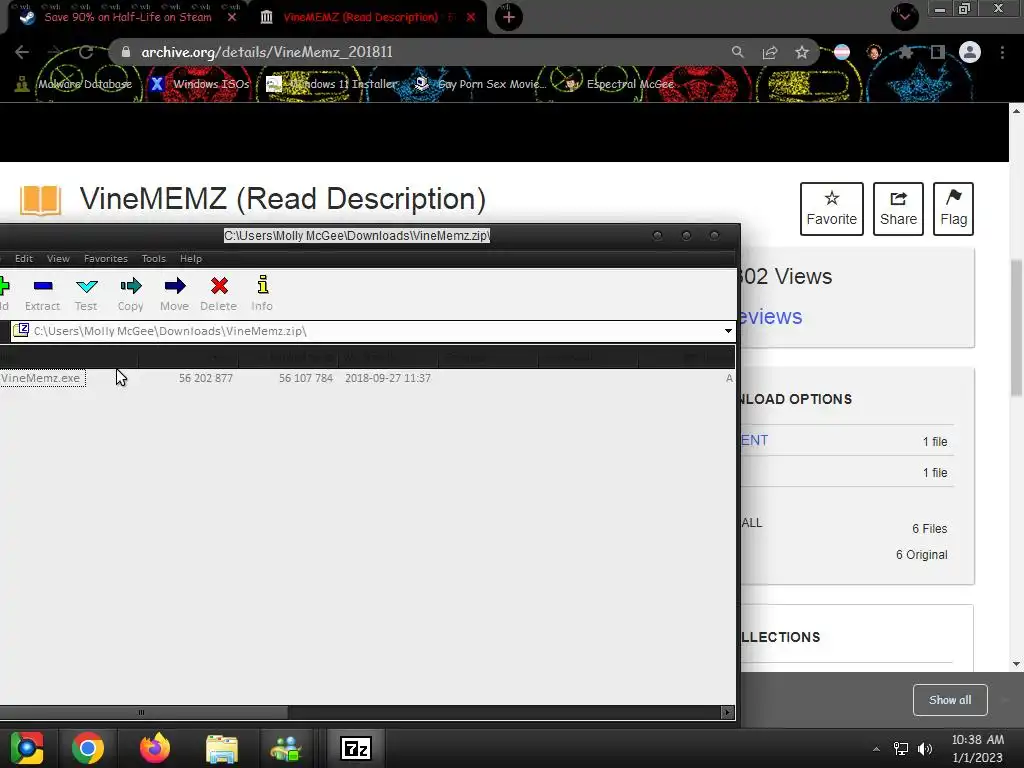The width and height of the screenshot is (1024, 768).
Task: Open a new browser tab
Action: [509, 17]
